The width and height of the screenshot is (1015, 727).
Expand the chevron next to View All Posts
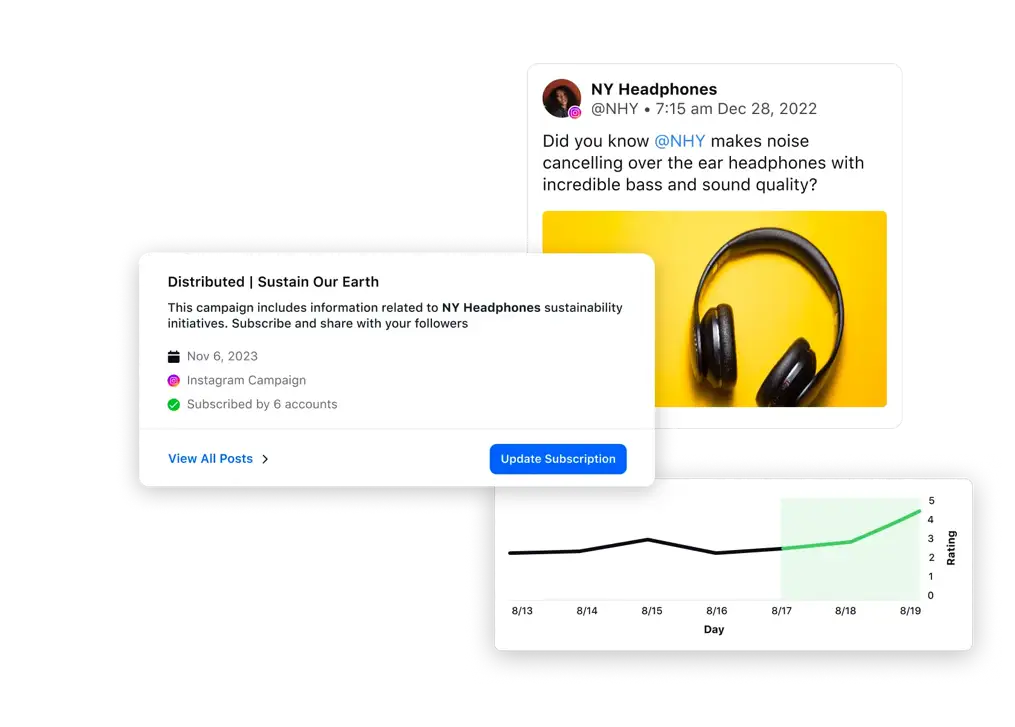[x=265, y=459]
